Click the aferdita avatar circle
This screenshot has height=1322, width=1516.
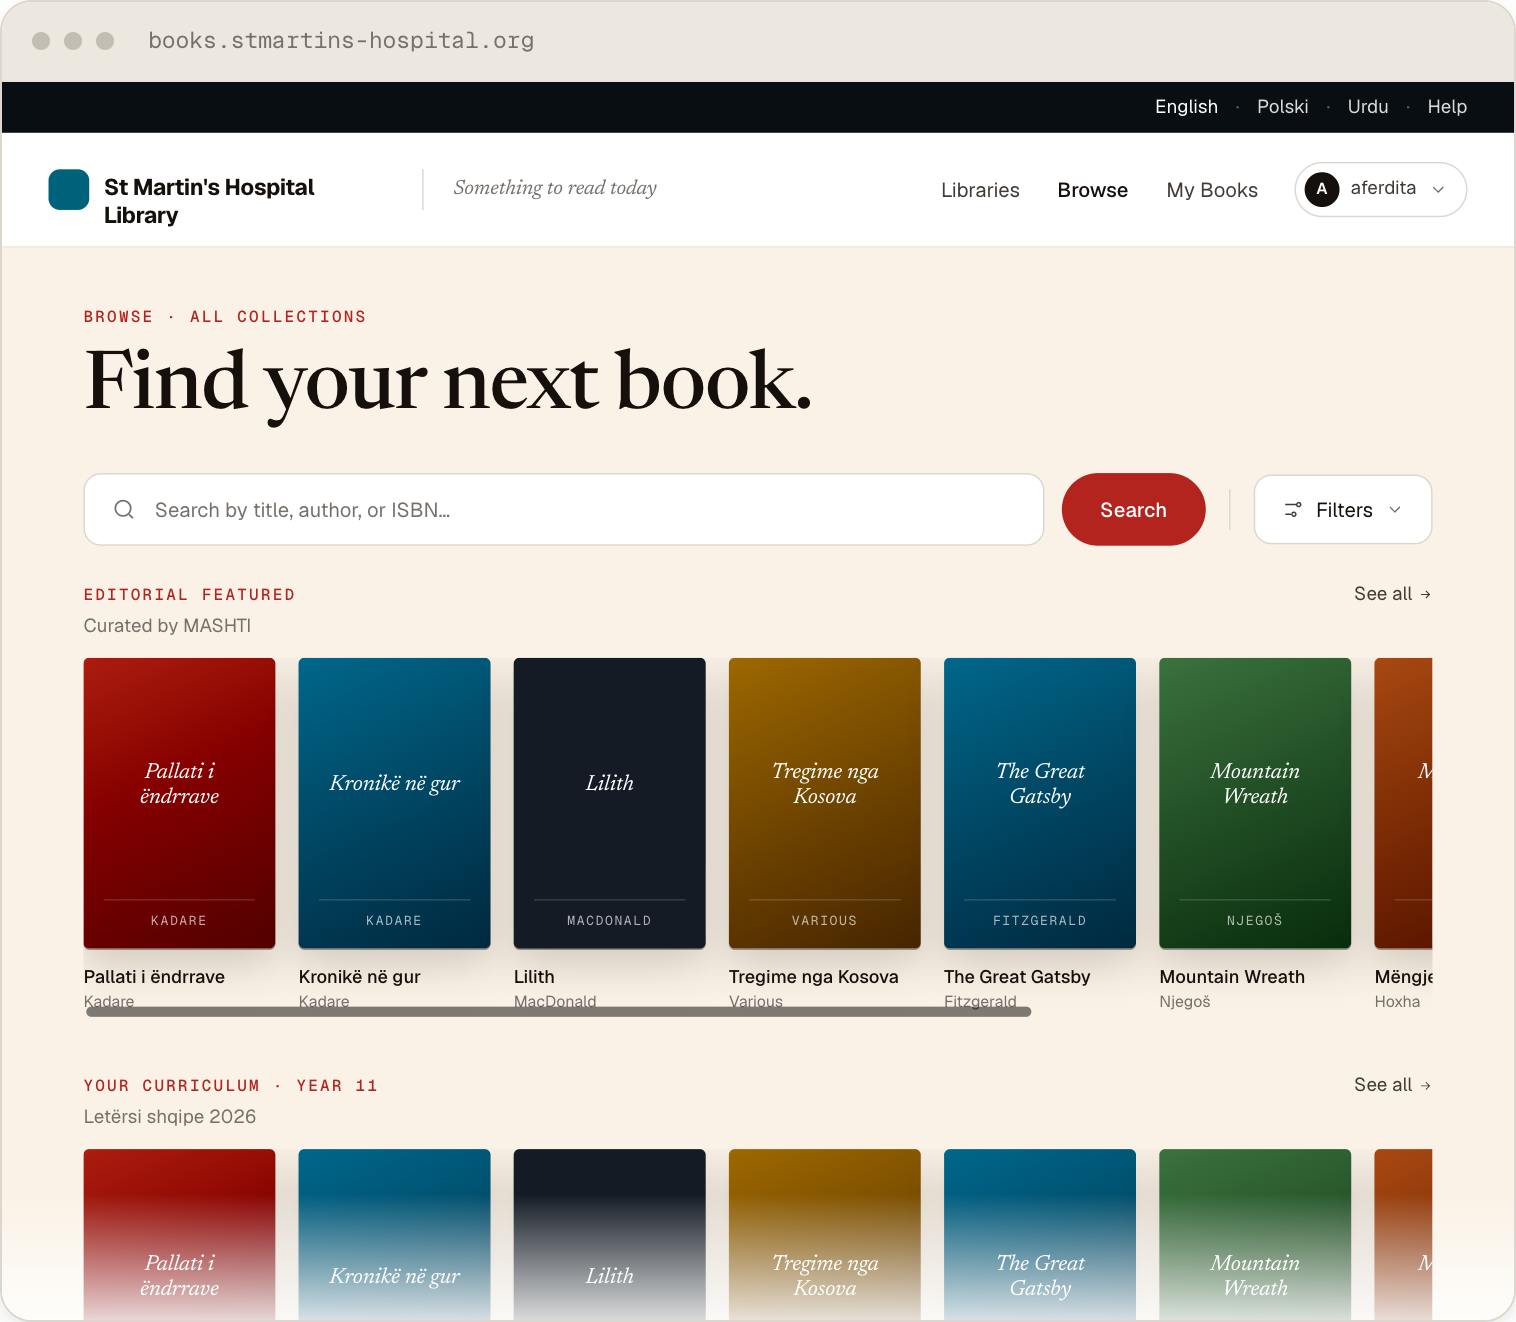(1322, 189)
